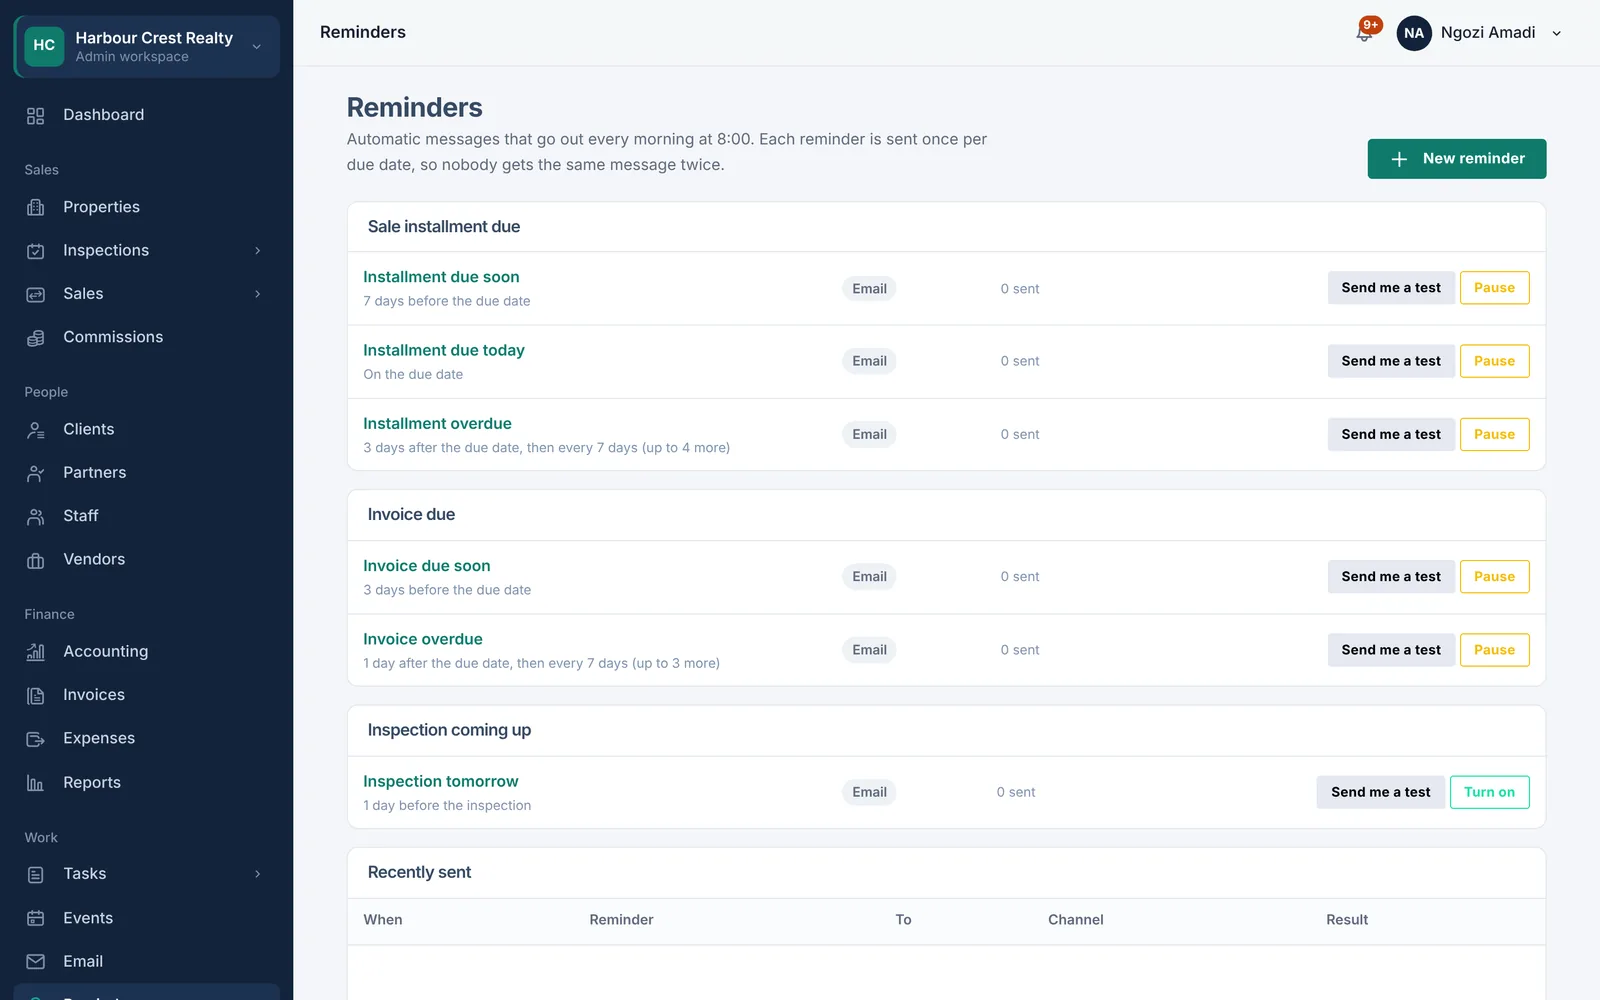Expand the Inspections submenu chevron
Image resolution: width=1600 pixels, height=1000 pixels.
[x=258, y=251]
